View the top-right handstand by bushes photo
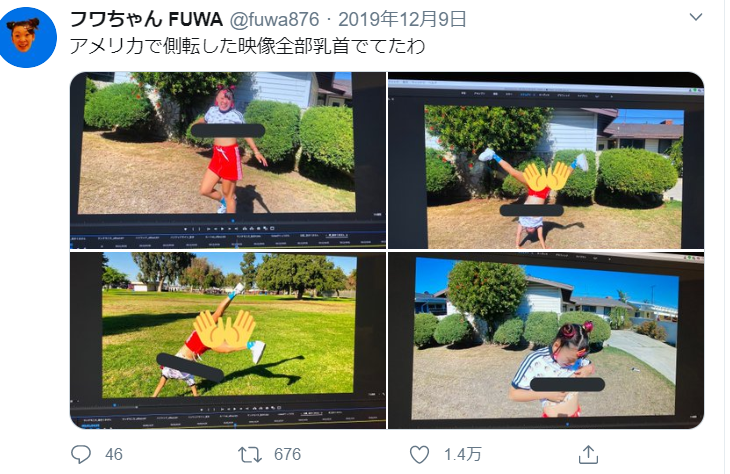730x474 pixels. tap(546, 160)
